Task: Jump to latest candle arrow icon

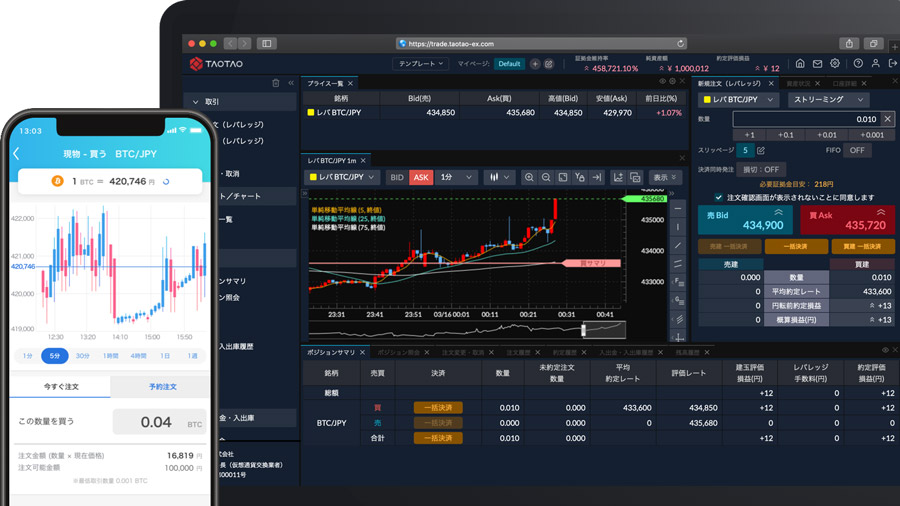Action: coord(597,177)
